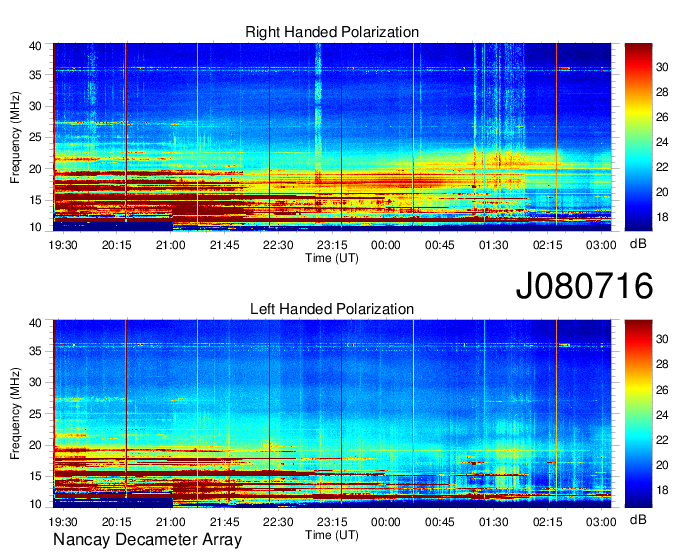The height and width of the screenshot is (552, 680).
Task: Click the 25 MHz tick on Right Handed plot
Action: click(35, 137)
